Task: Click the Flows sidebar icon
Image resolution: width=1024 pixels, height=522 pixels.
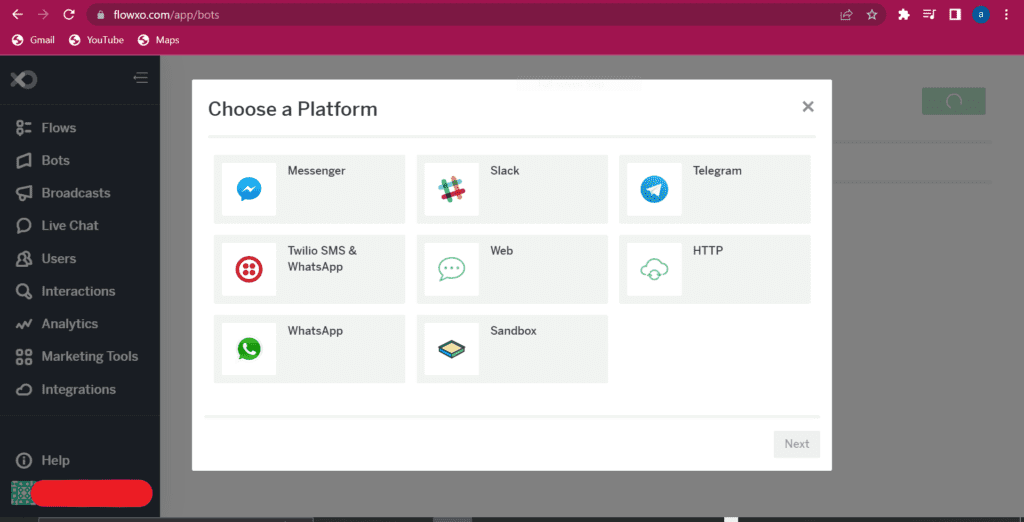Action: tap(24, 128)
